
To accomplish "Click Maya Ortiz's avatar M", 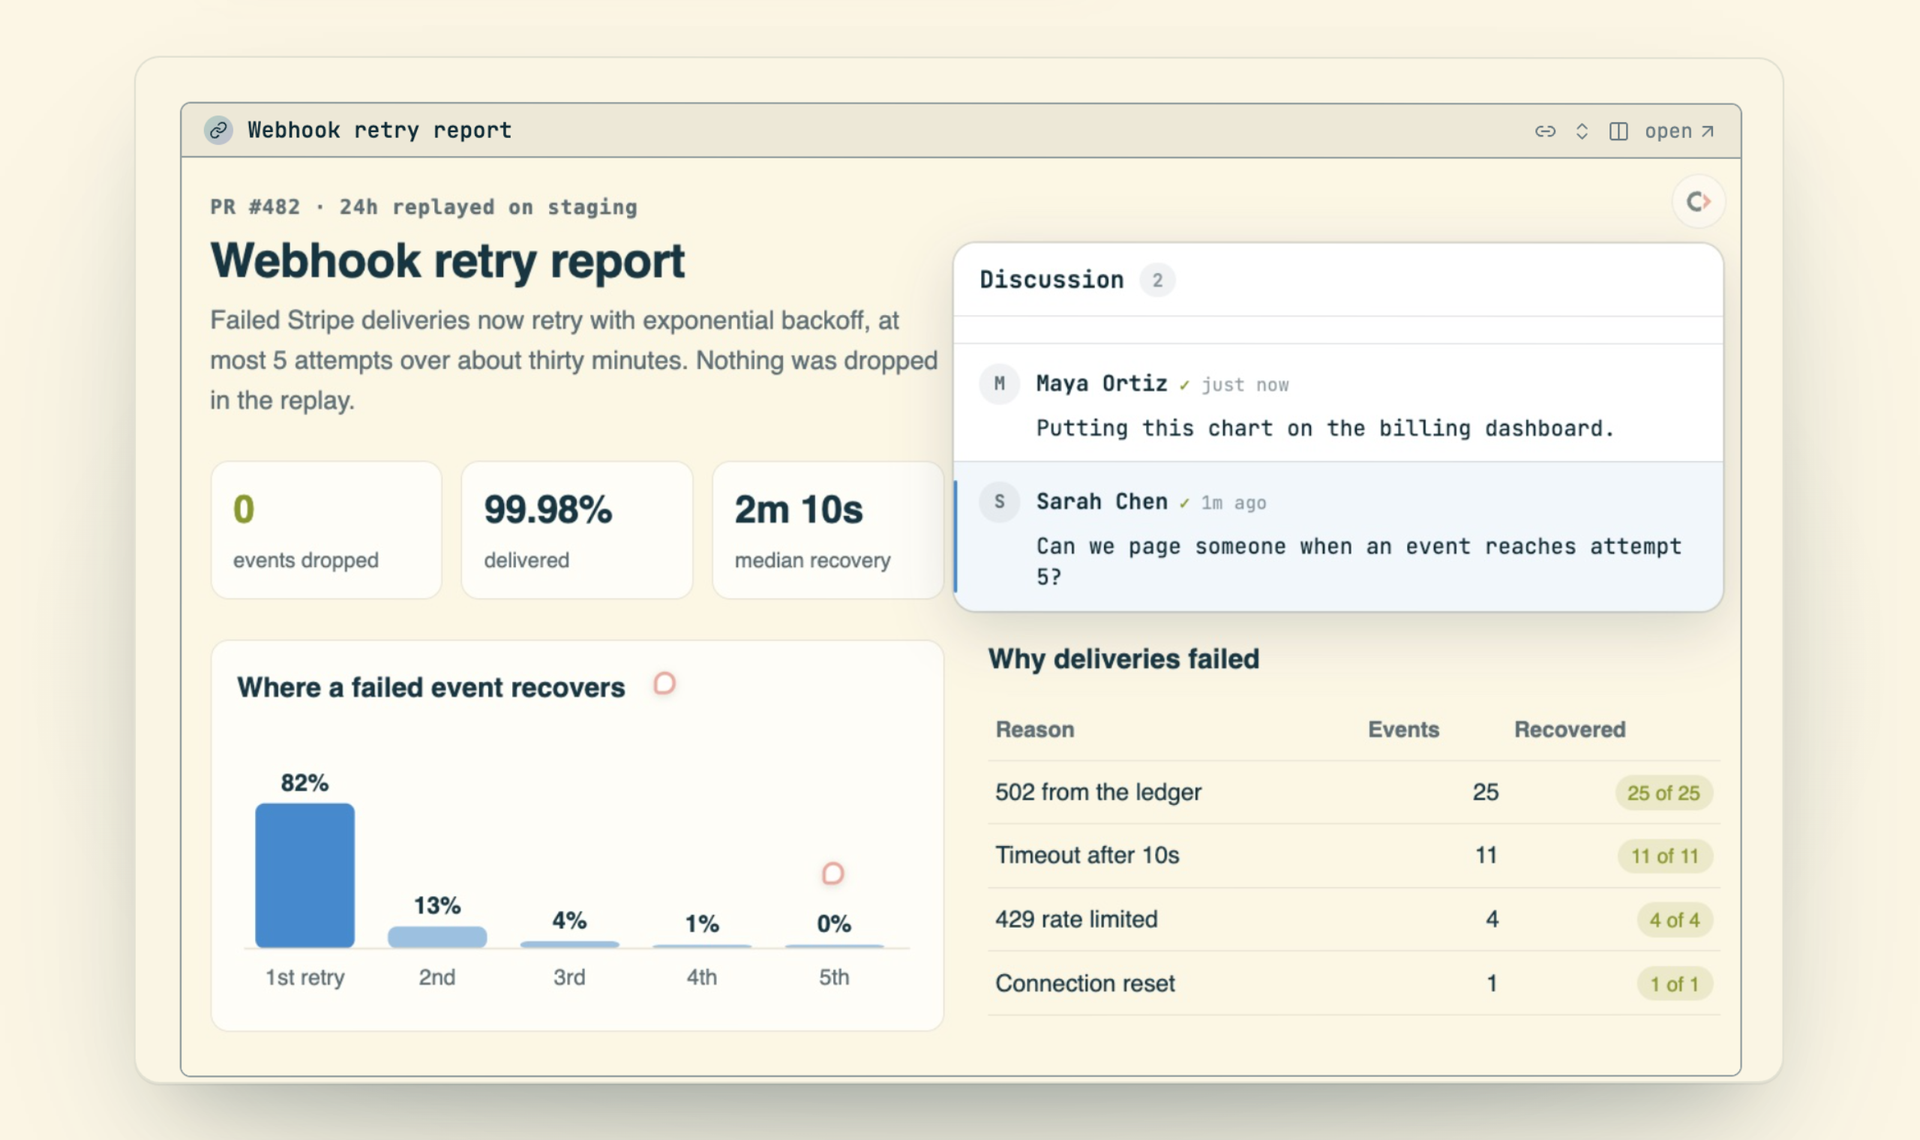I will click(x=999, y=384).
